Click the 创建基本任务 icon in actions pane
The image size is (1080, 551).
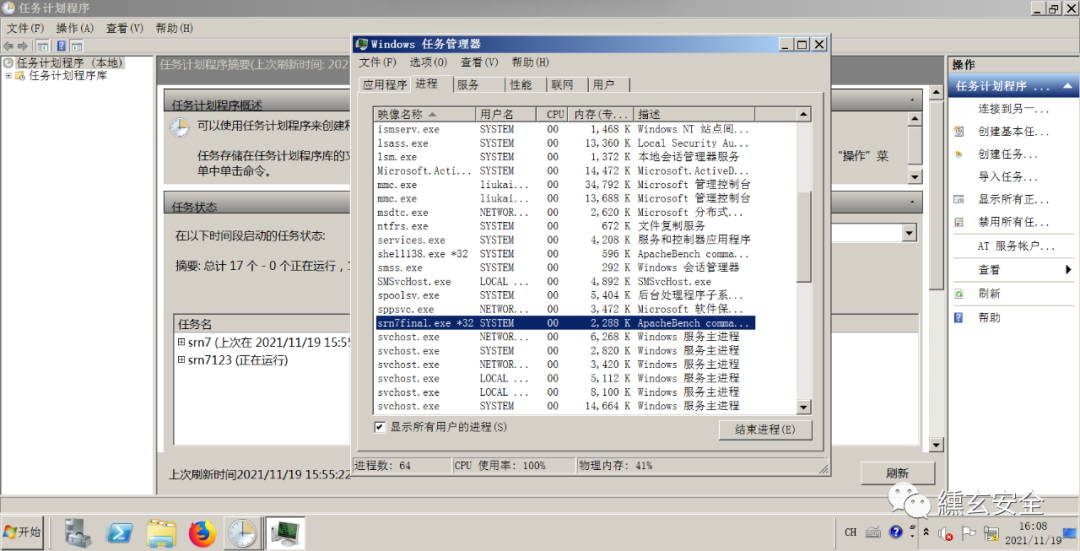pos(959,131)
